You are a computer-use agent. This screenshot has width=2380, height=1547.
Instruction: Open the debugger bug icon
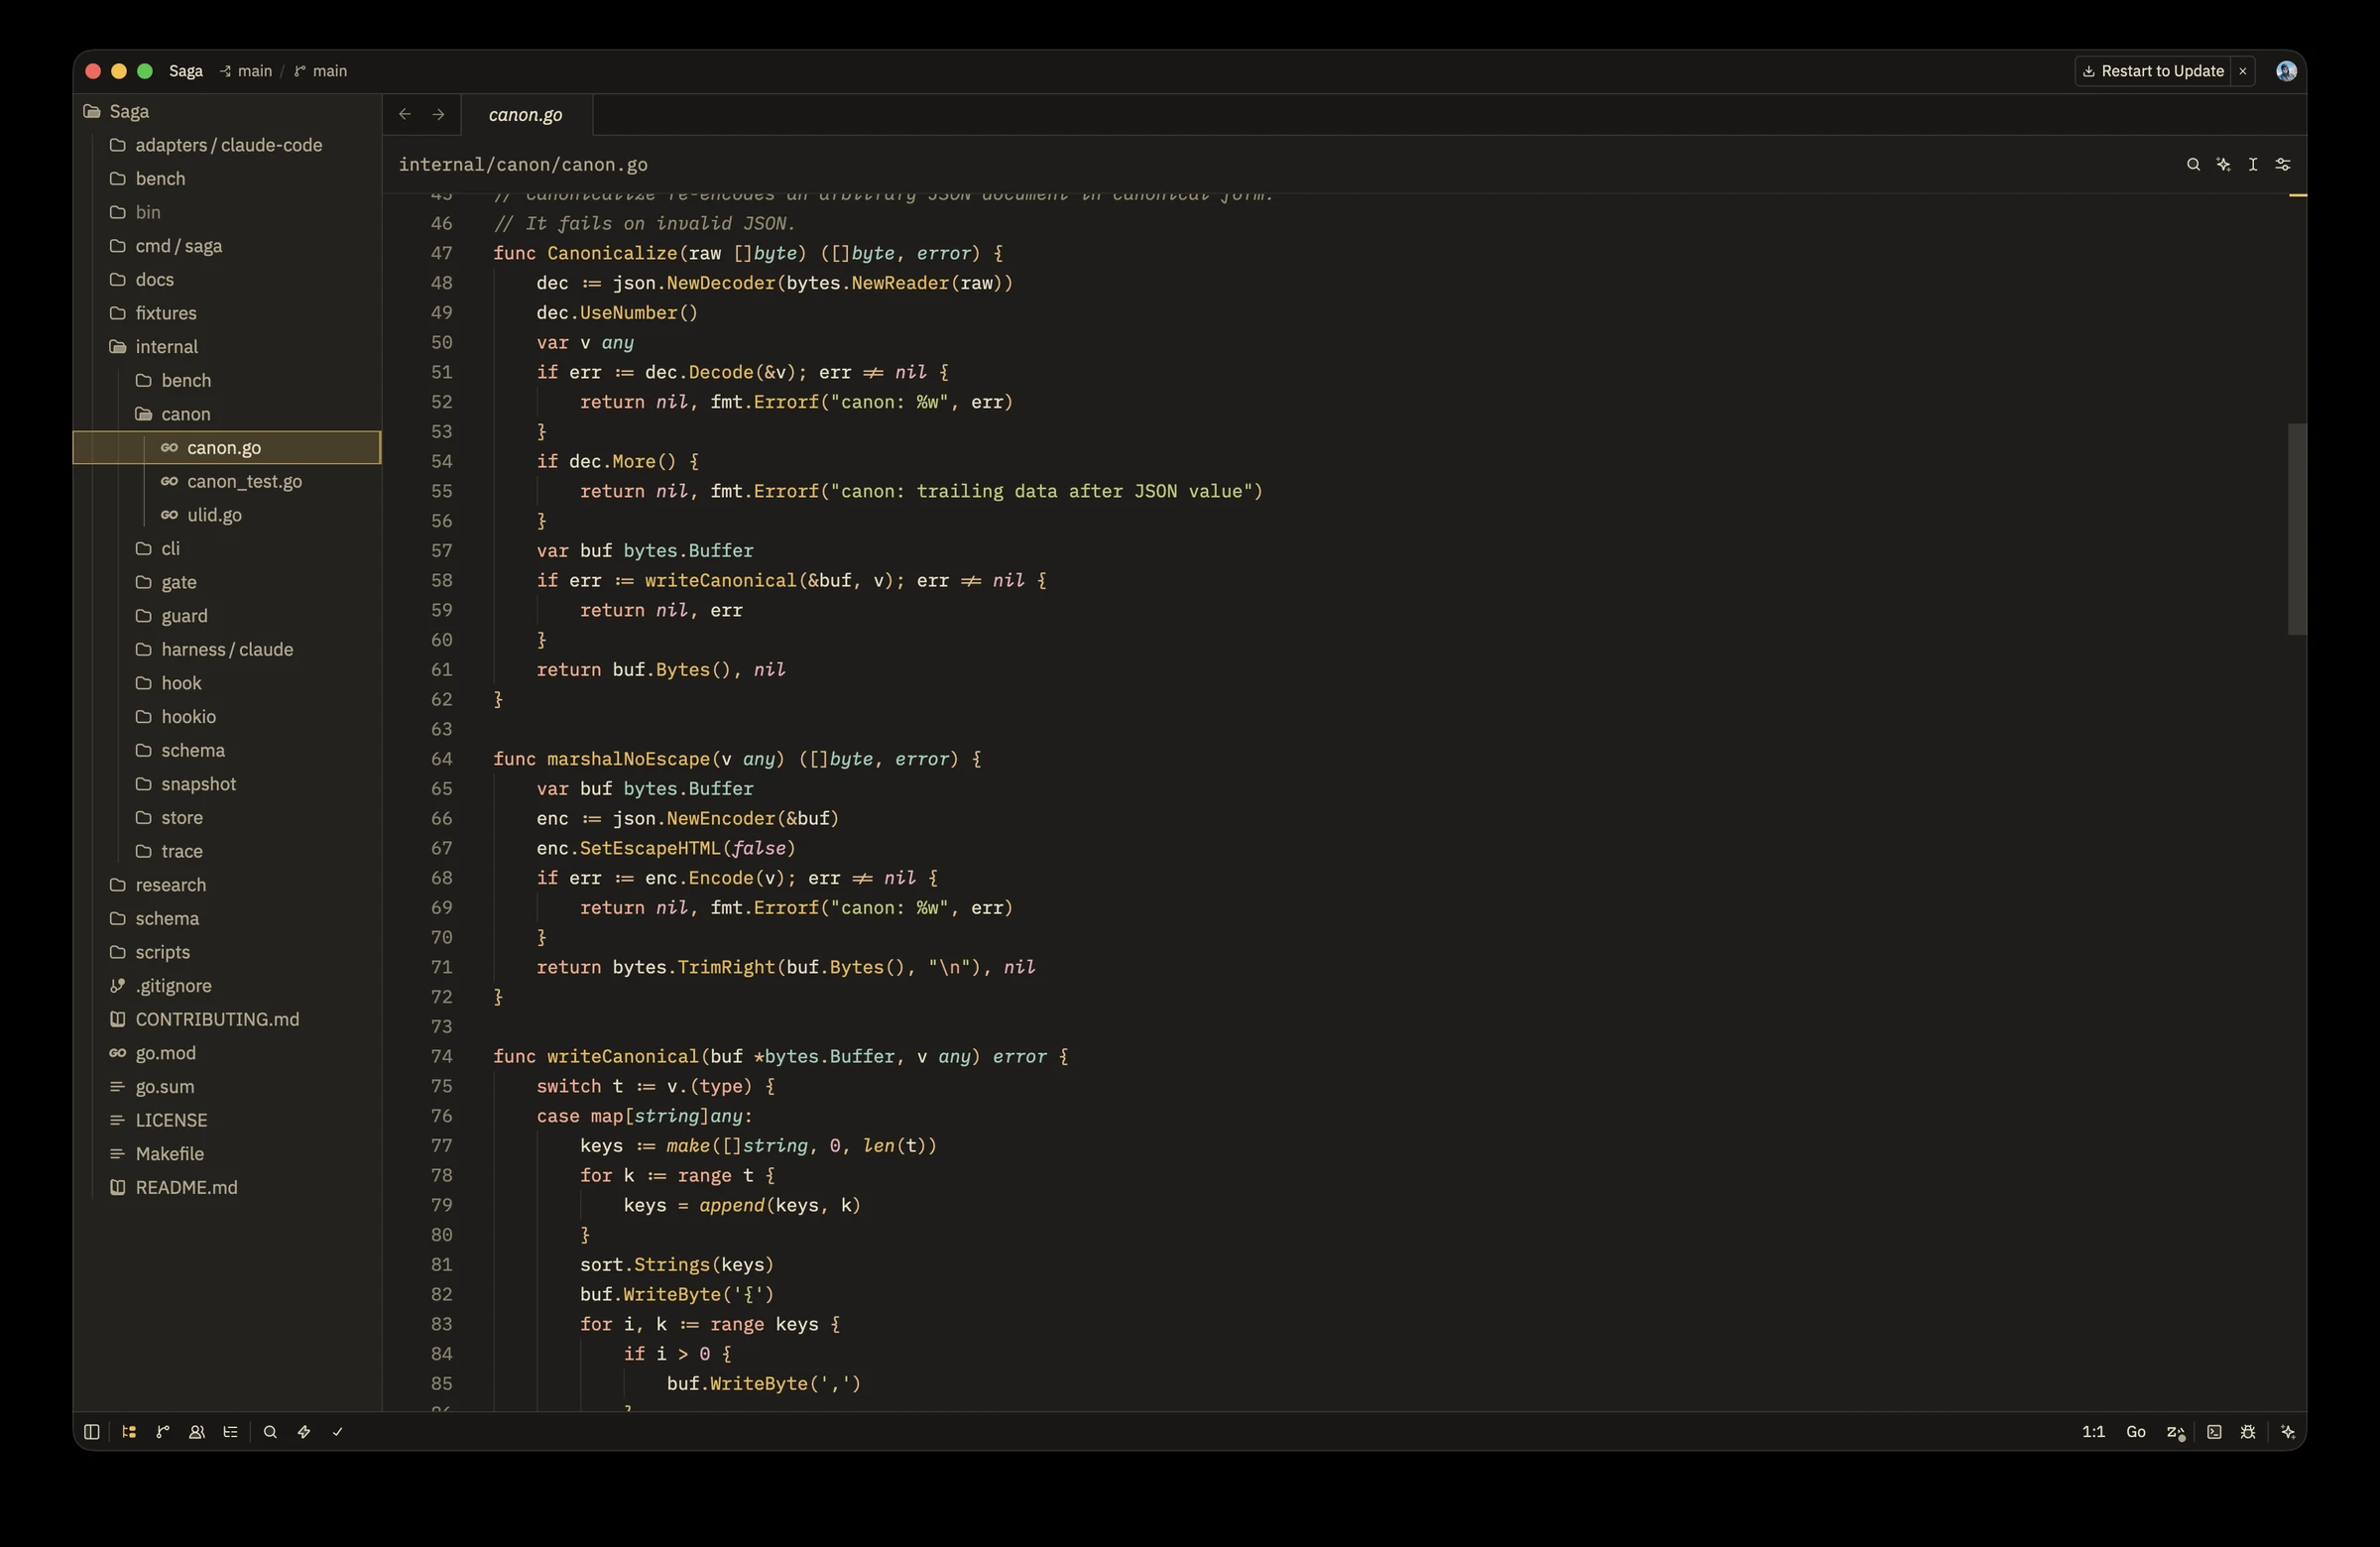tap(2248, 1431)
